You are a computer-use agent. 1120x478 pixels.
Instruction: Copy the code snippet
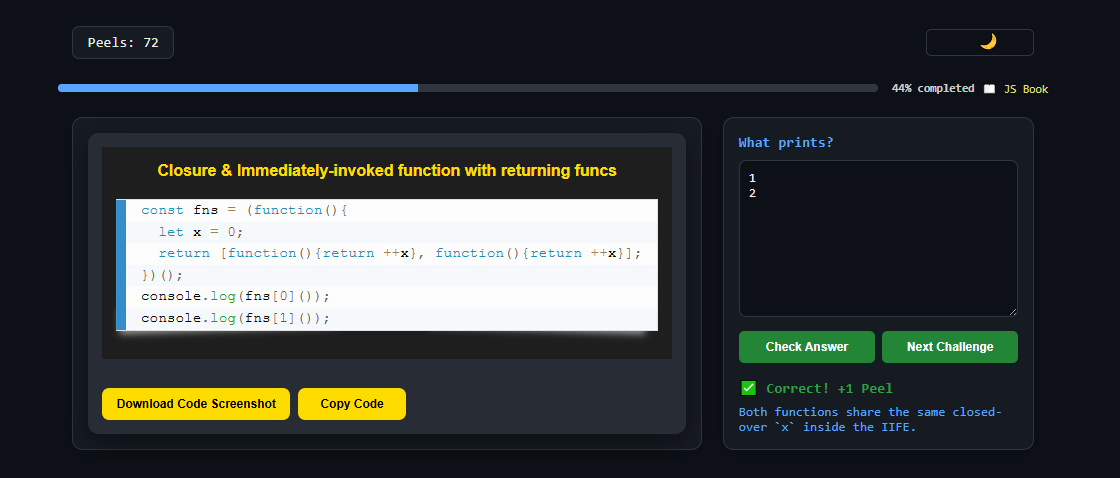coord(351,404)
